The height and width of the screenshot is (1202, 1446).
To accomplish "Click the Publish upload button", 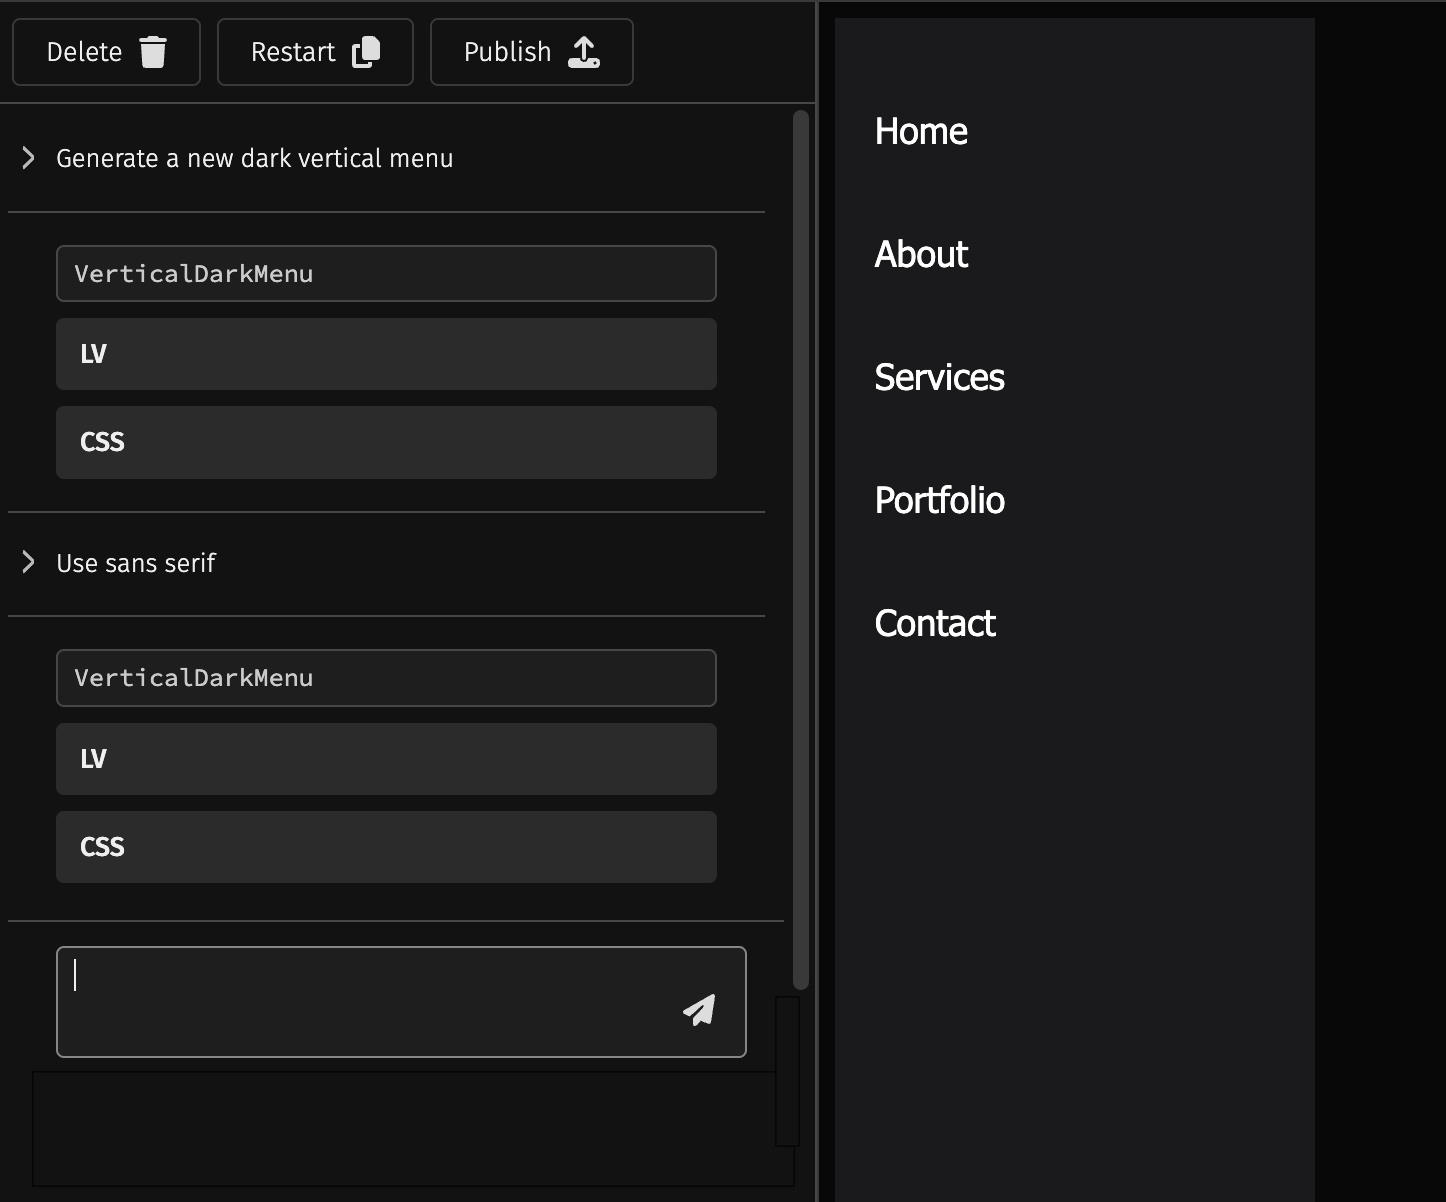I will (x=531, y=52).
